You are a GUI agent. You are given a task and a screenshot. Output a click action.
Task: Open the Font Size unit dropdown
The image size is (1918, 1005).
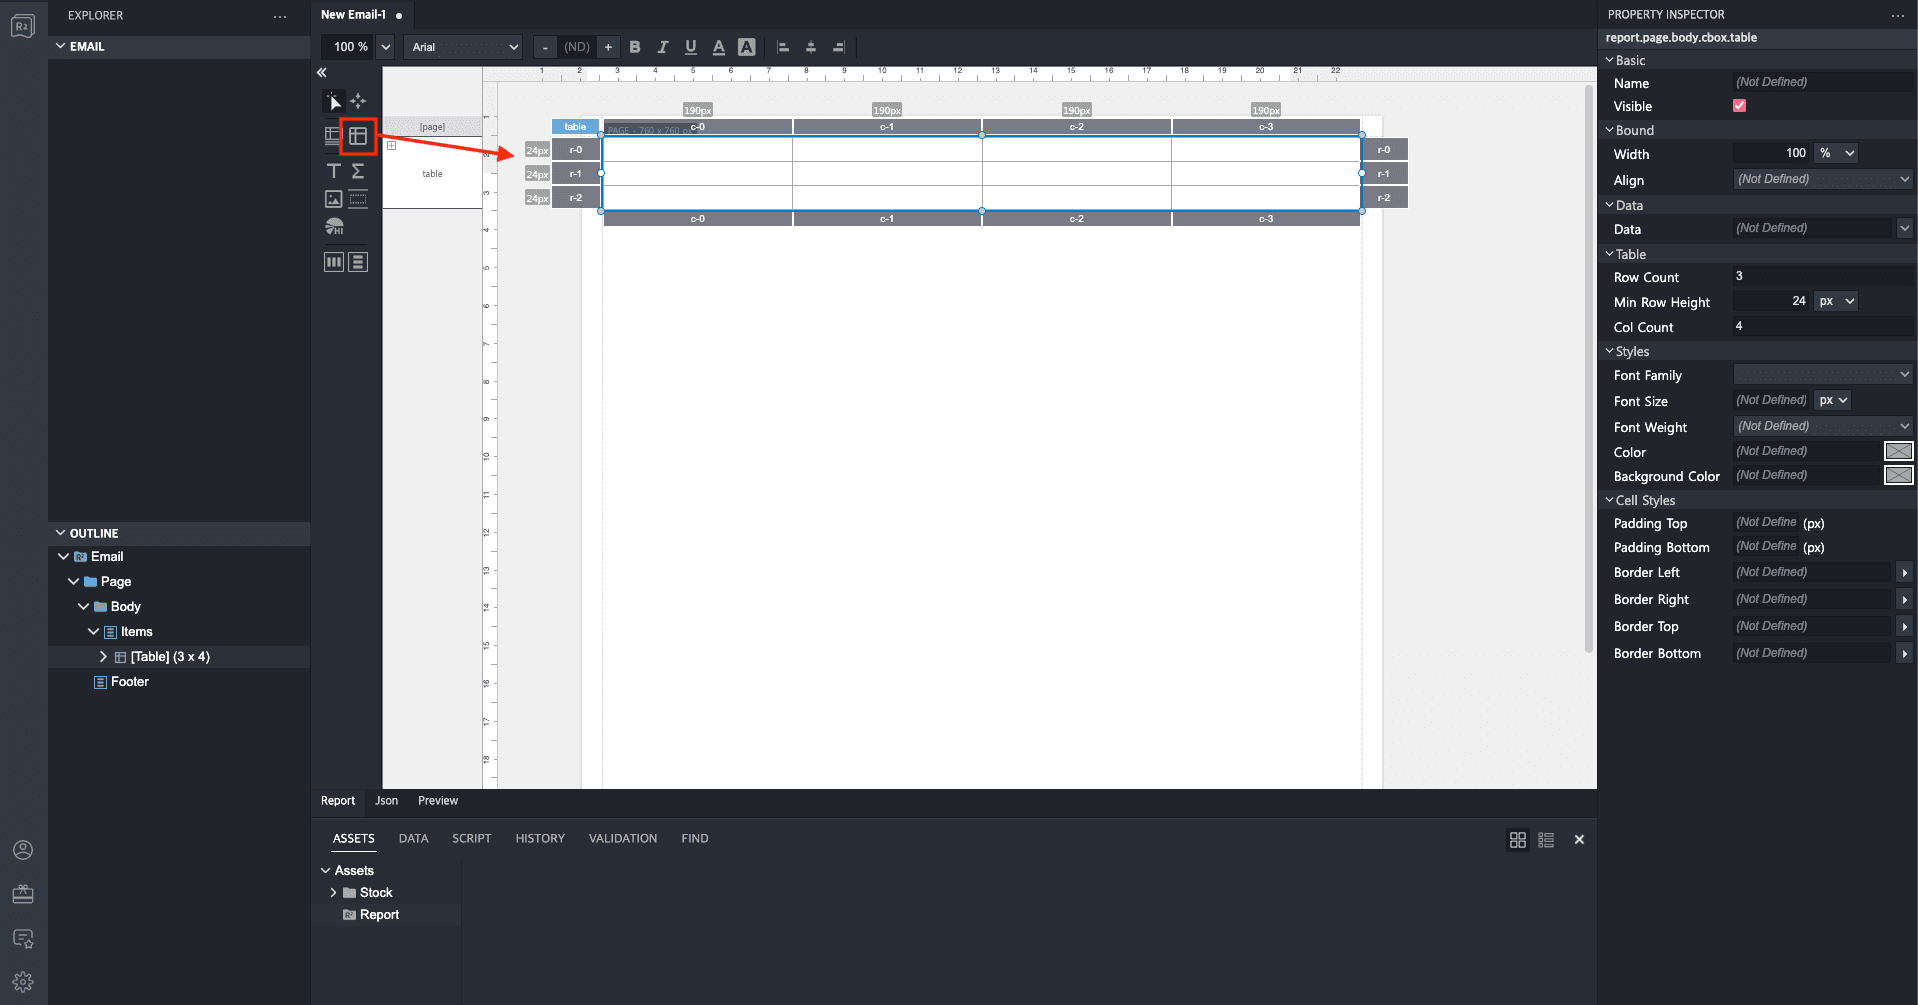[1833, 400]
